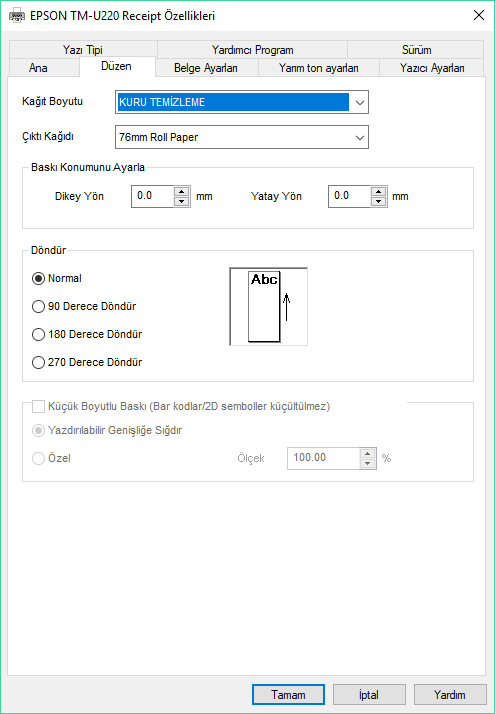Close the EPSON TM-U220 properties dialog

479,15
